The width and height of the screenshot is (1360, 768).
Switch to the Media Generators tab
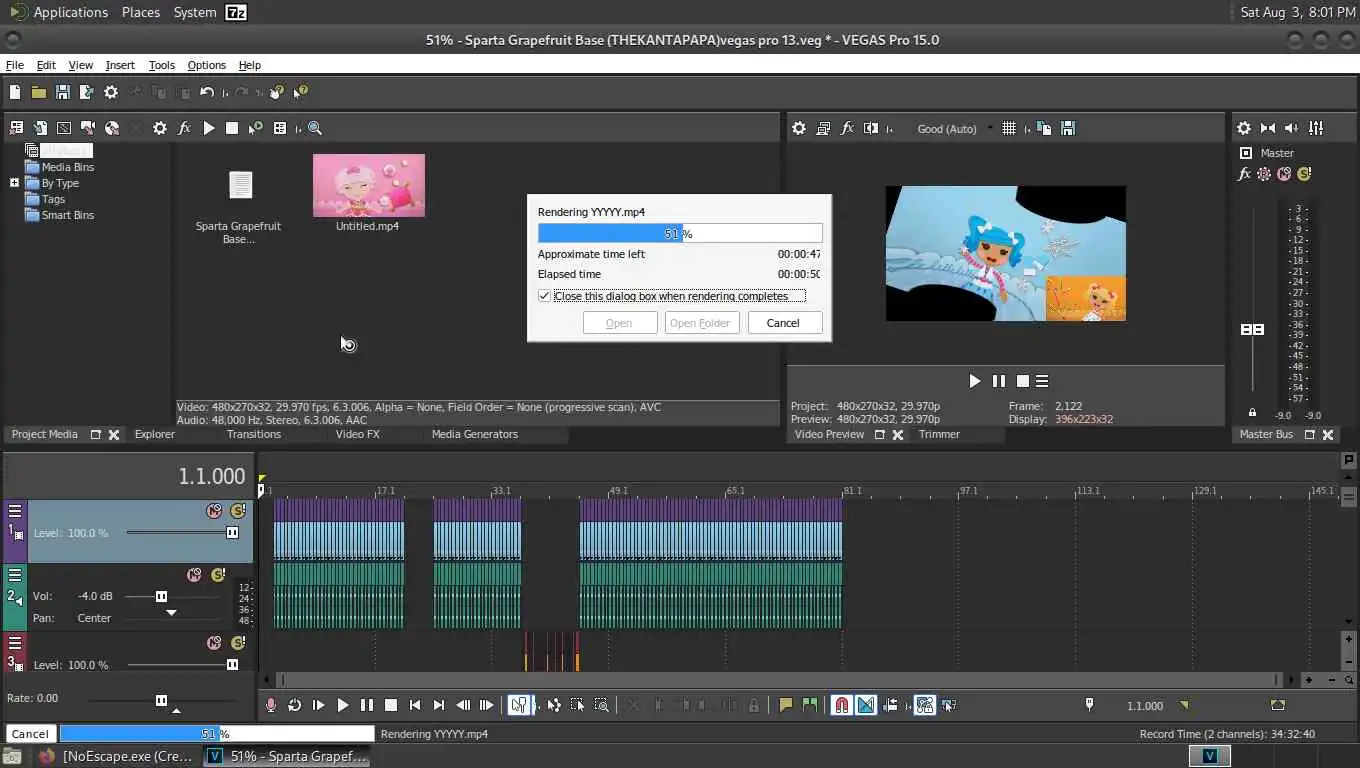tap(475, 434)
